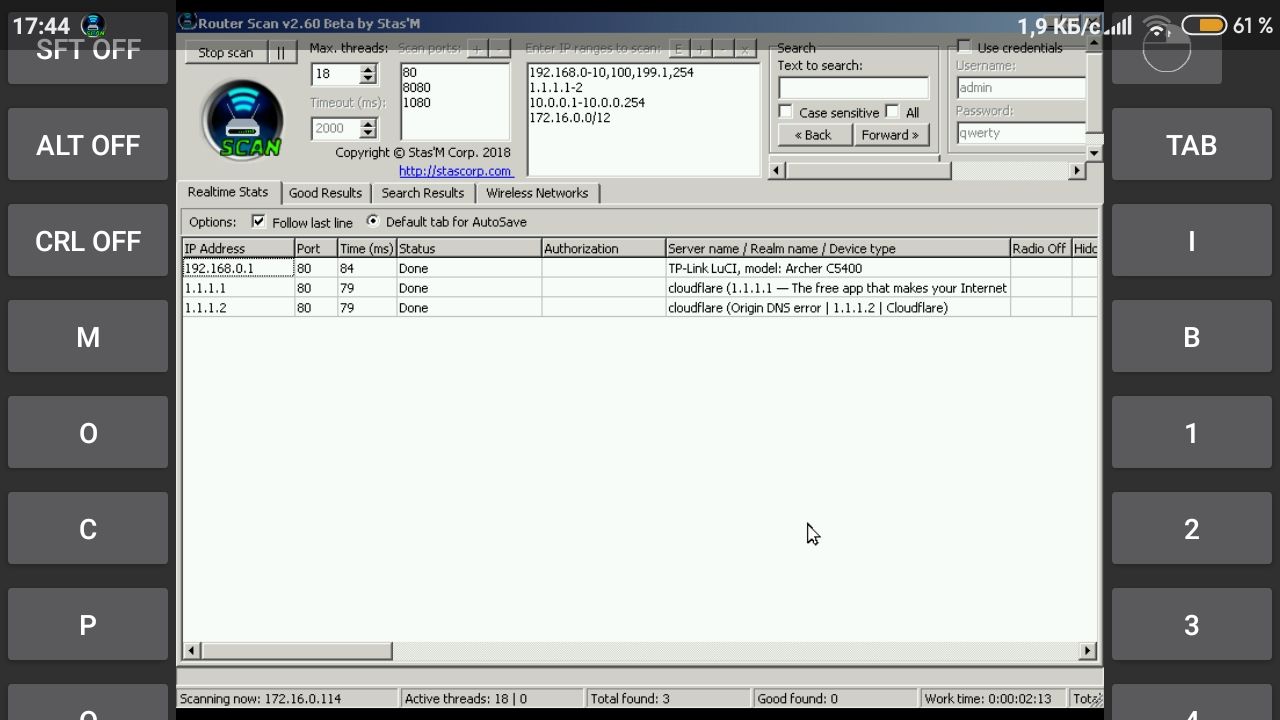Open the Wireless Networks tab
The image size is (1280, 720).
pyautogui.click(x=537, y=193)
